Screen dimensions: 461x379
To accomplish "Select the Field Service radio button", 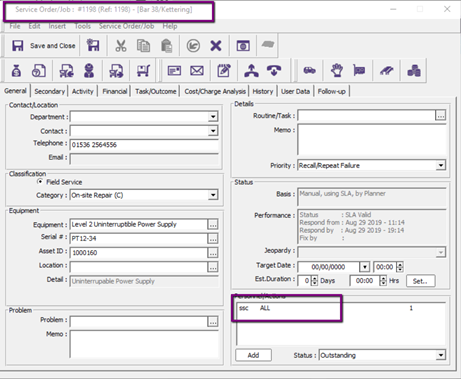I will click(40, 182).
